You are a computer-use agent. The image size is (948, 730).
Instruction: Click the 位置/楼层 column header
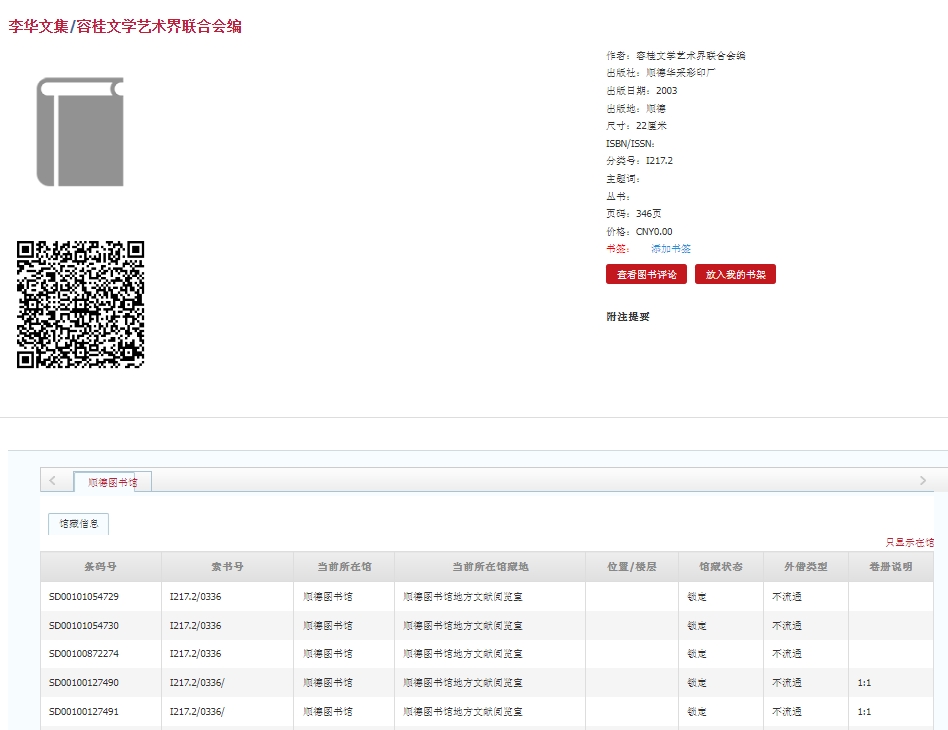tap(632, 567)
